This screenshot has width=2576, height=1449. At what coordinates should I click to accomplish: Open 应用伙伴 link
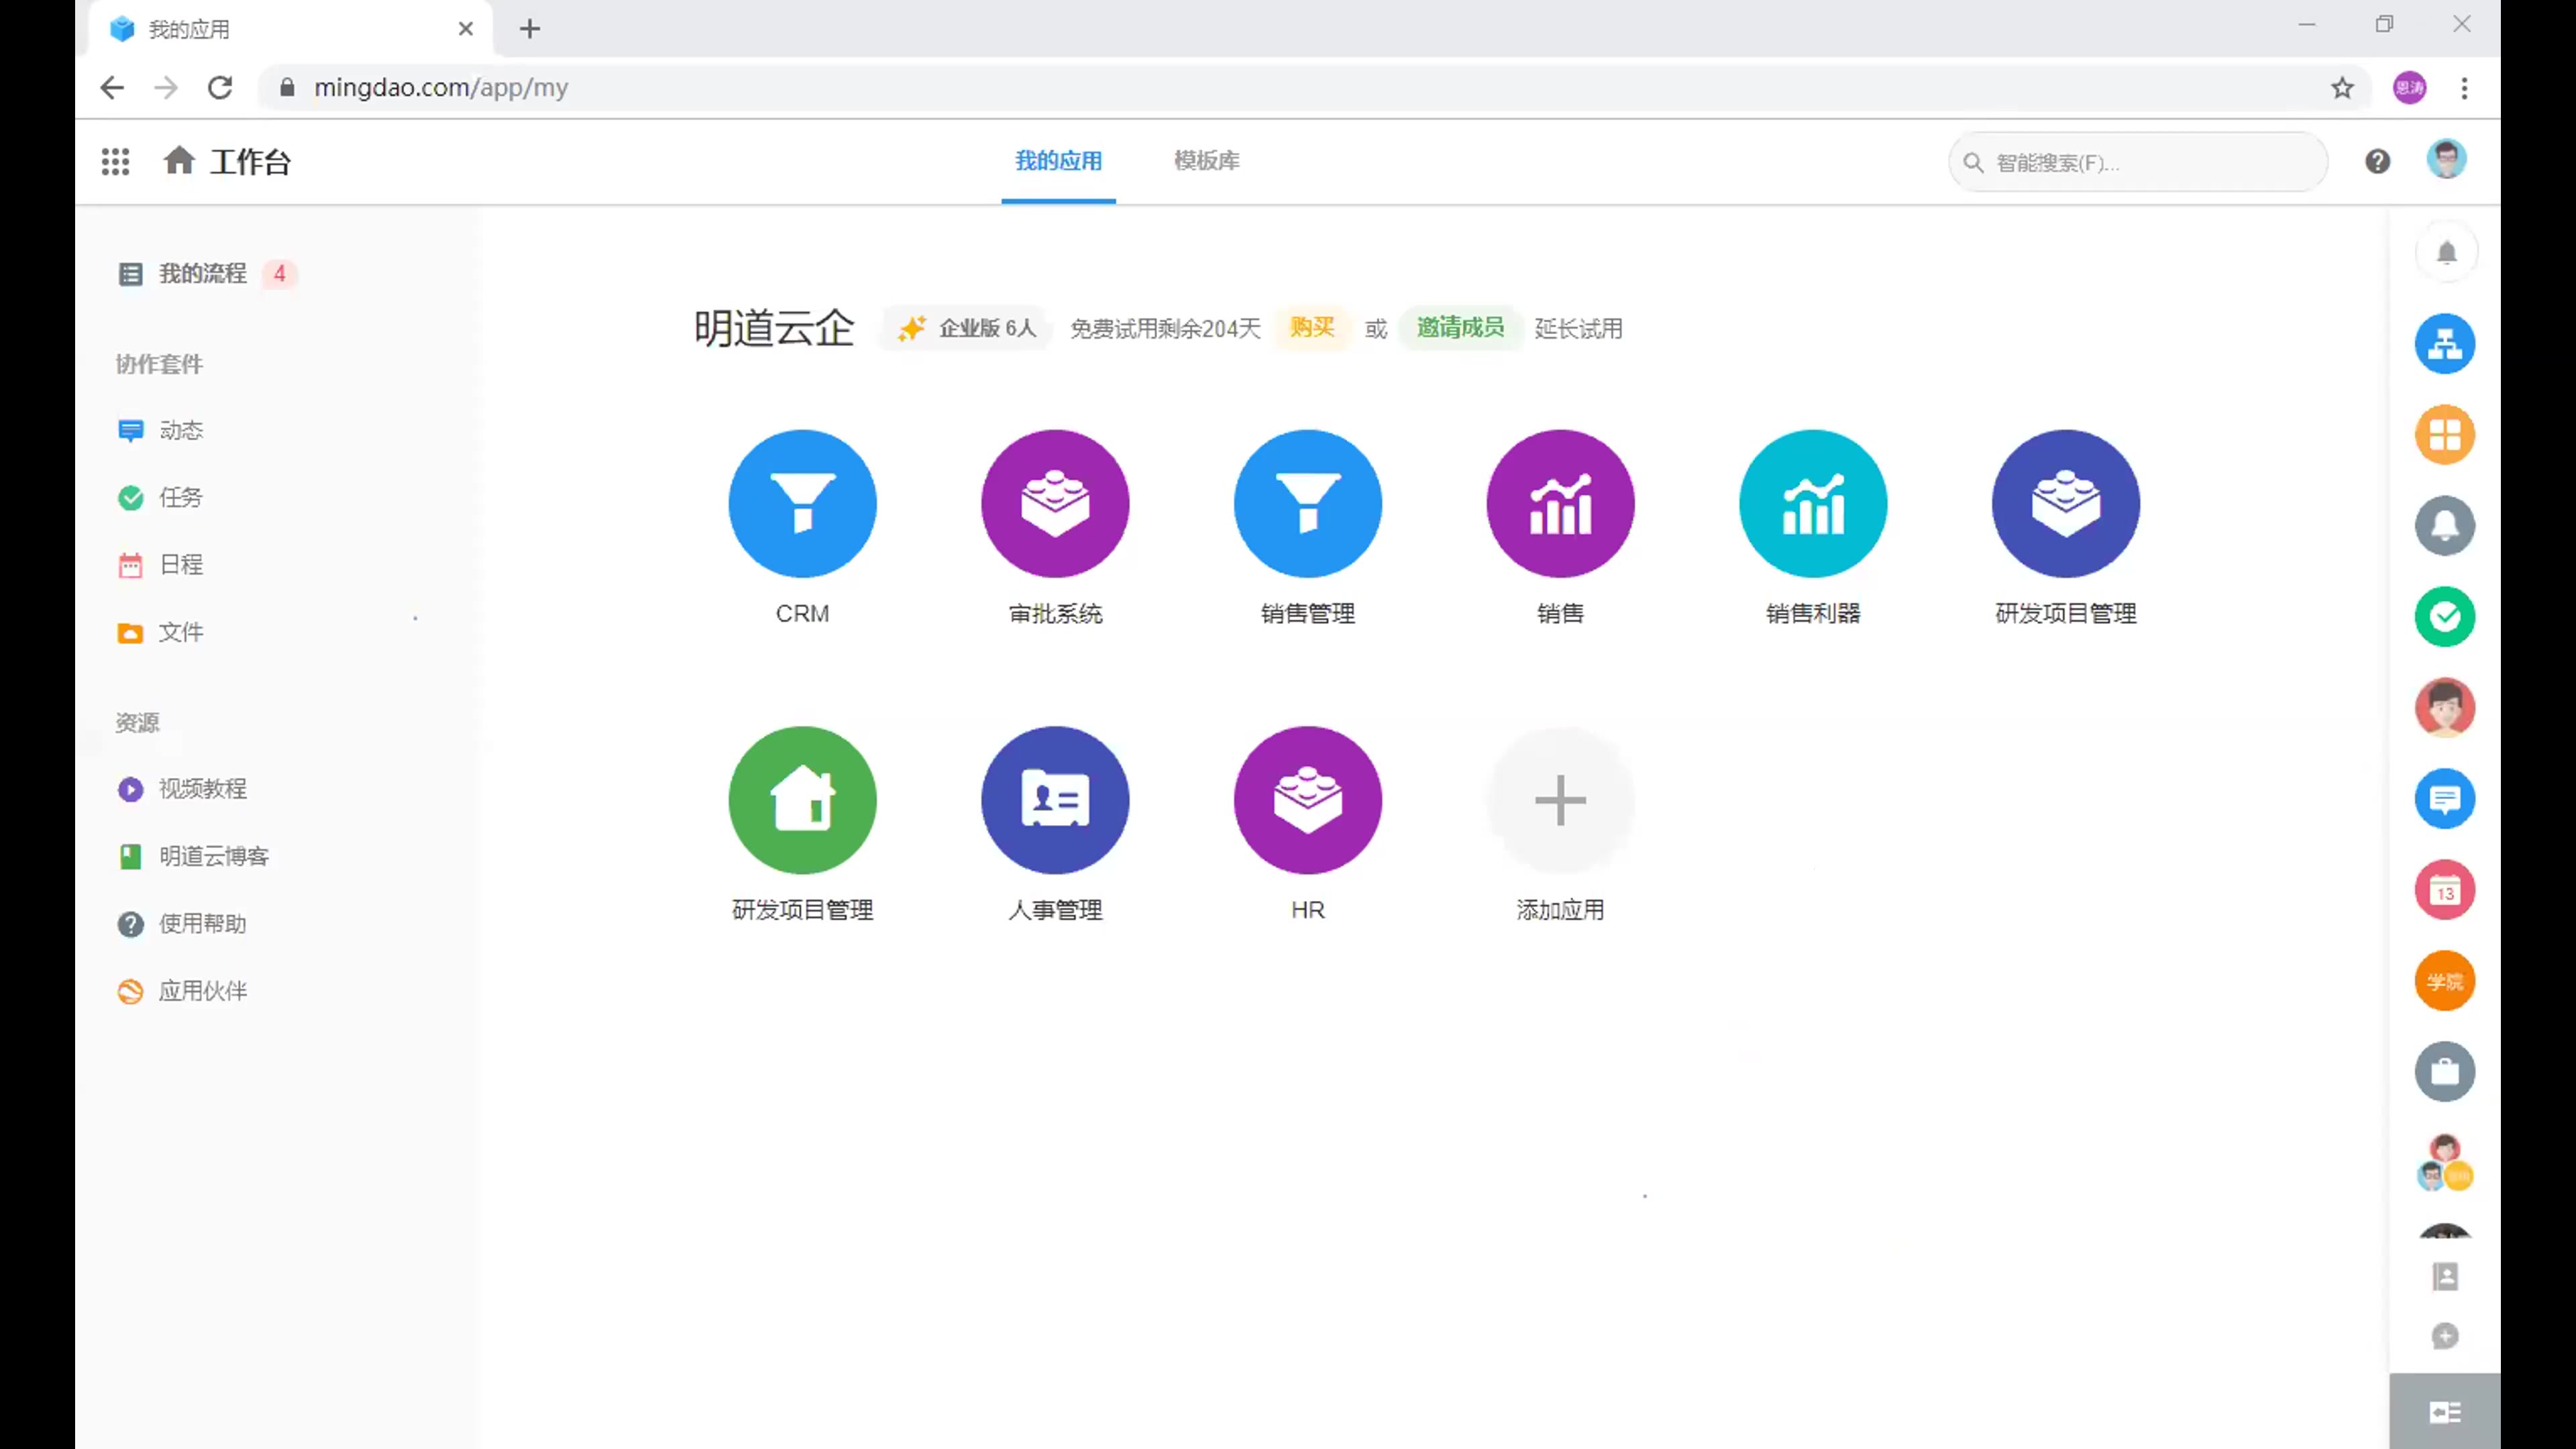(182, 991)
